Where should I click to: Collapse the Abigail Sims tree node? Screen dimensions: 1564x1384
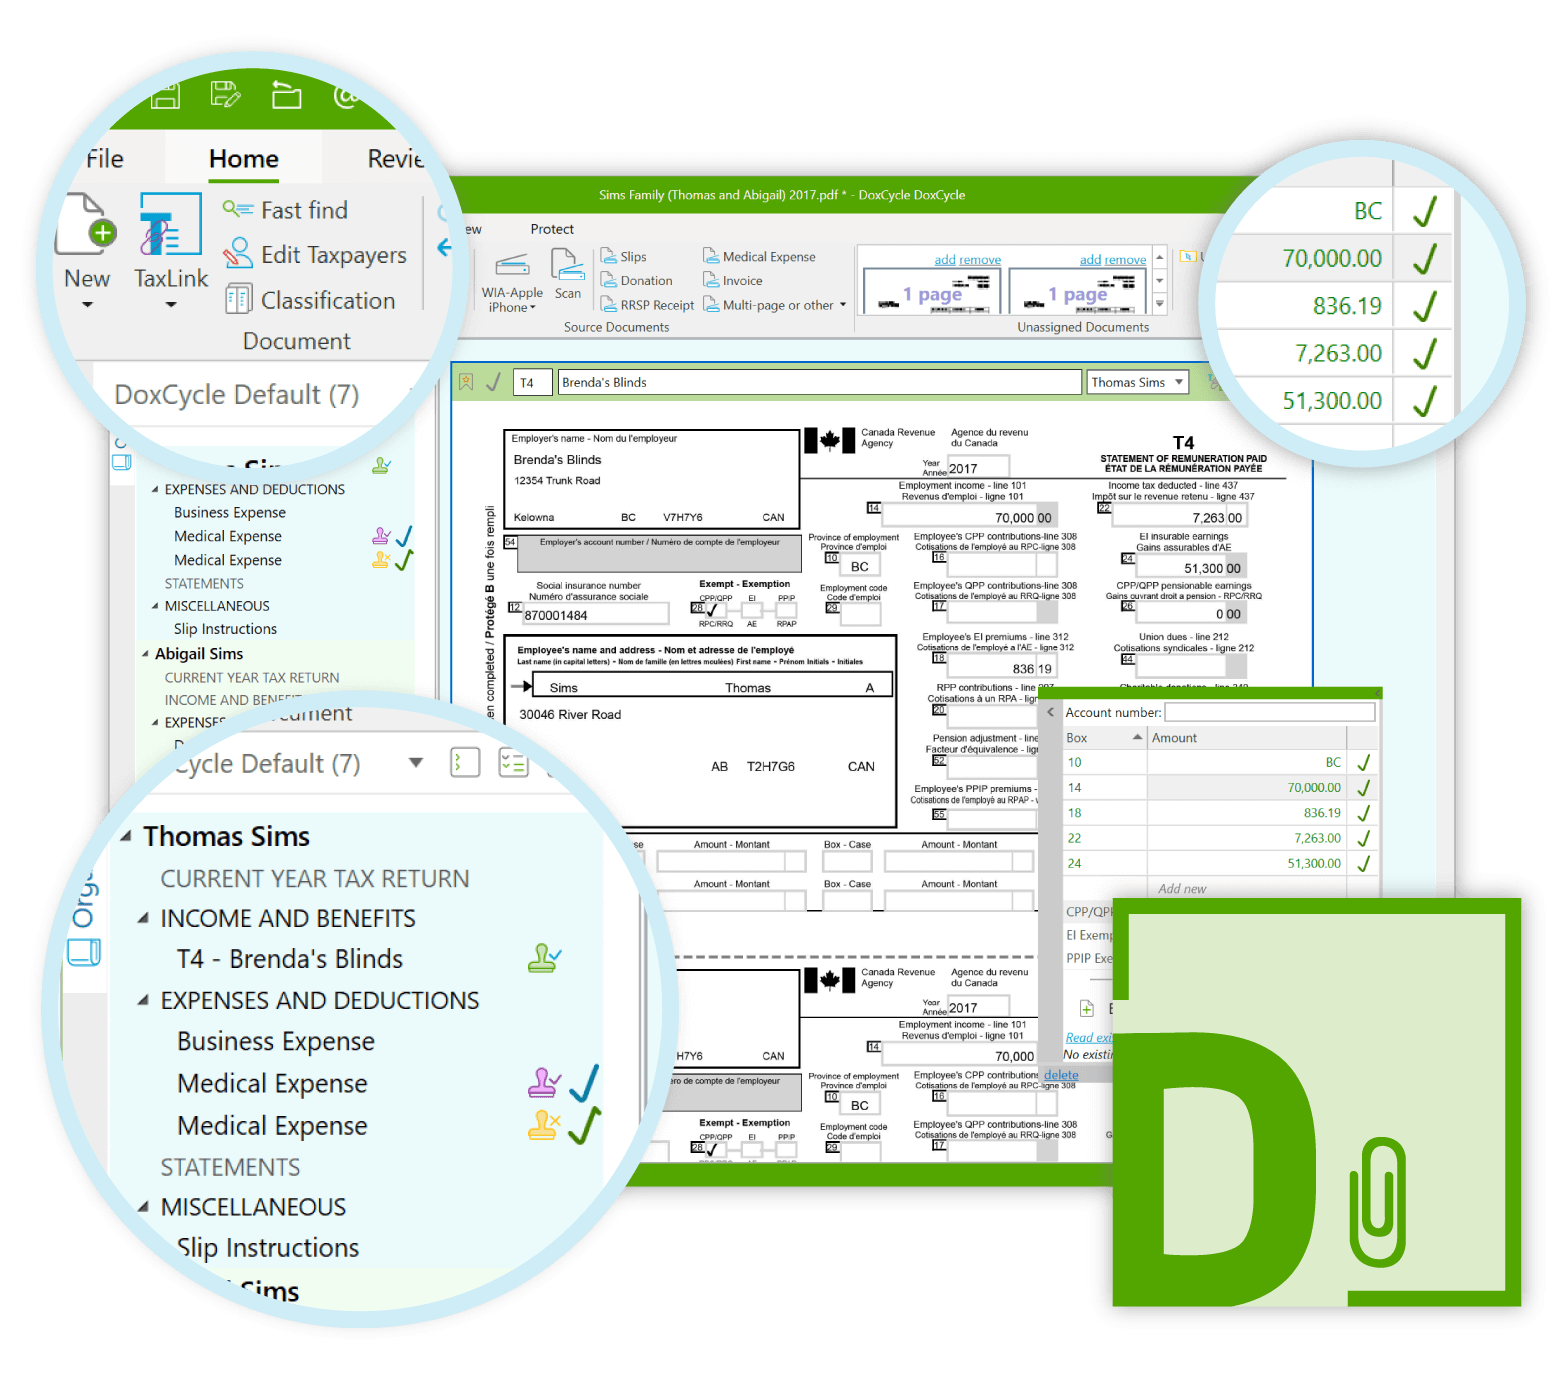tap(146, 654)
